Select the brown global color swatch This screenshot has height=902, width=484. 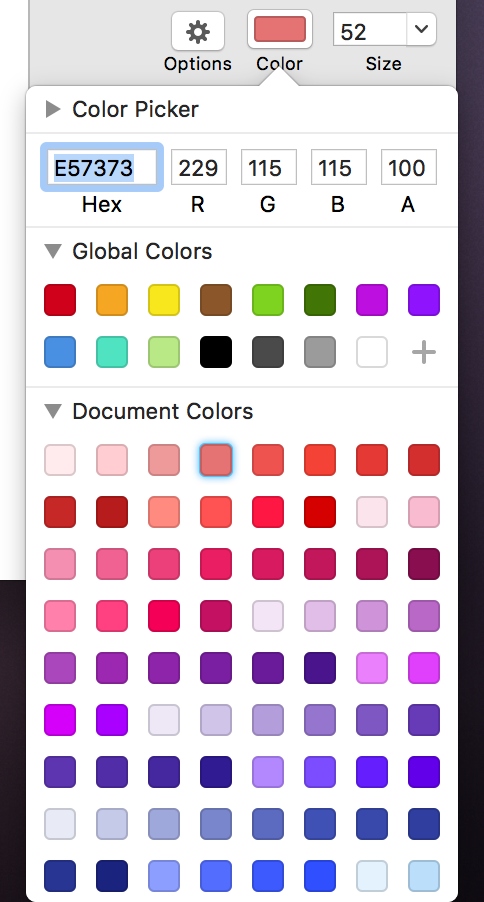pyautogui.click(x=216, y=300)
